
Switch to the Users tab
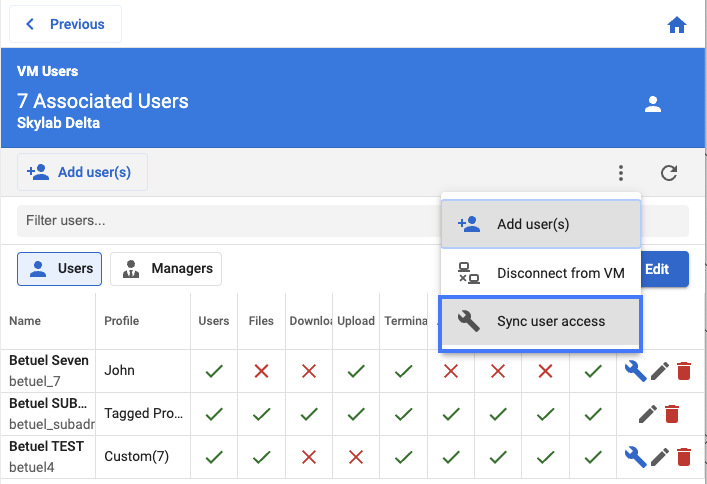coord(60,268)
